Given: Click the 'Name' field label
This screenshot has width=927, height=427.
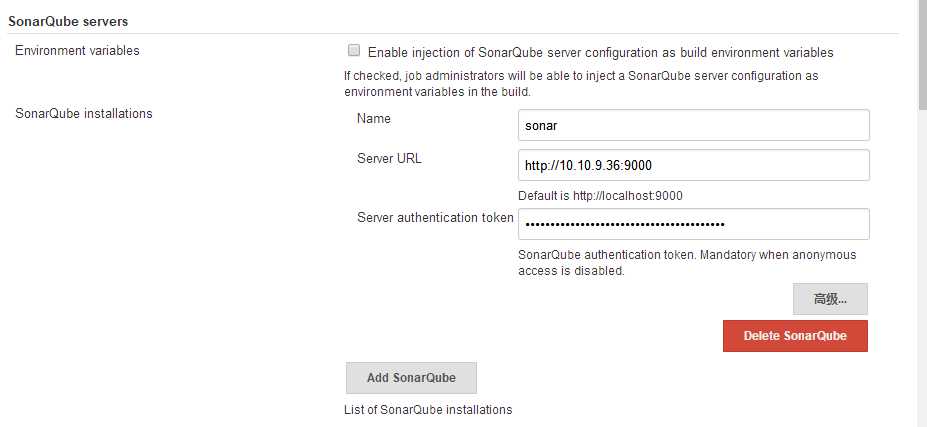Looking at the screenshot, I should point(374,118).
